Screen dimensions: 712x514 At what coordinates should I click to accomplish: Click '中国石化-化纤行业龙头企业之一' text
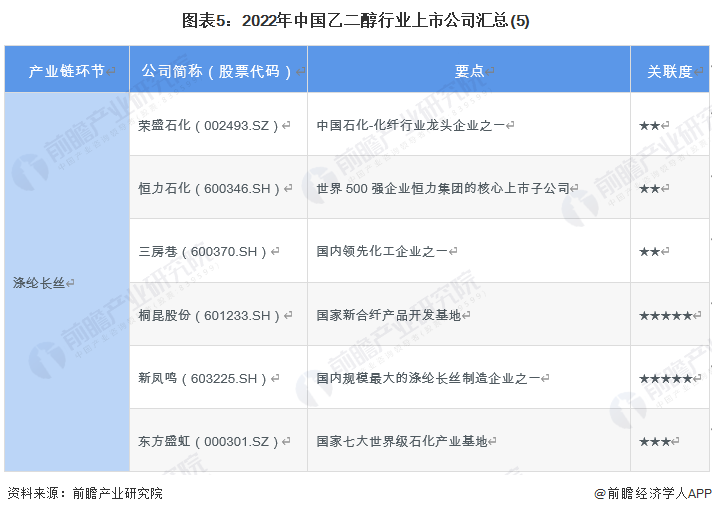pos(411,125)
